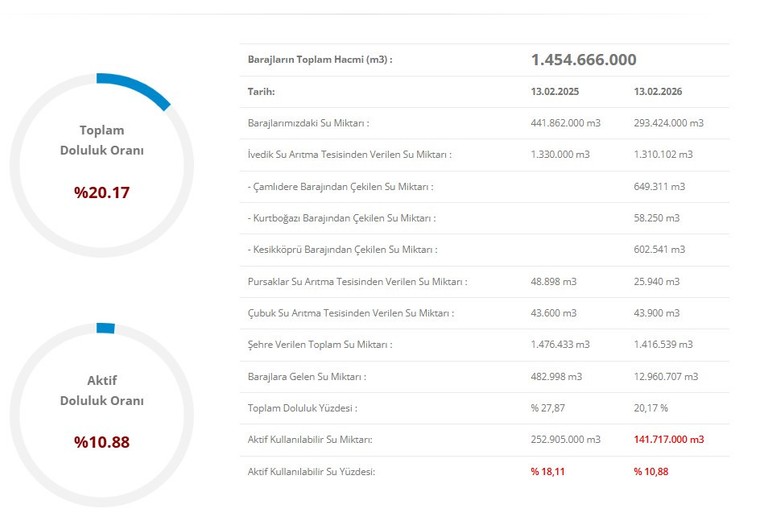Click the Çamlıdere Barajından Çekilen row label
The height and width of the screenshot is (521, 772).
[x=340, y=186]
